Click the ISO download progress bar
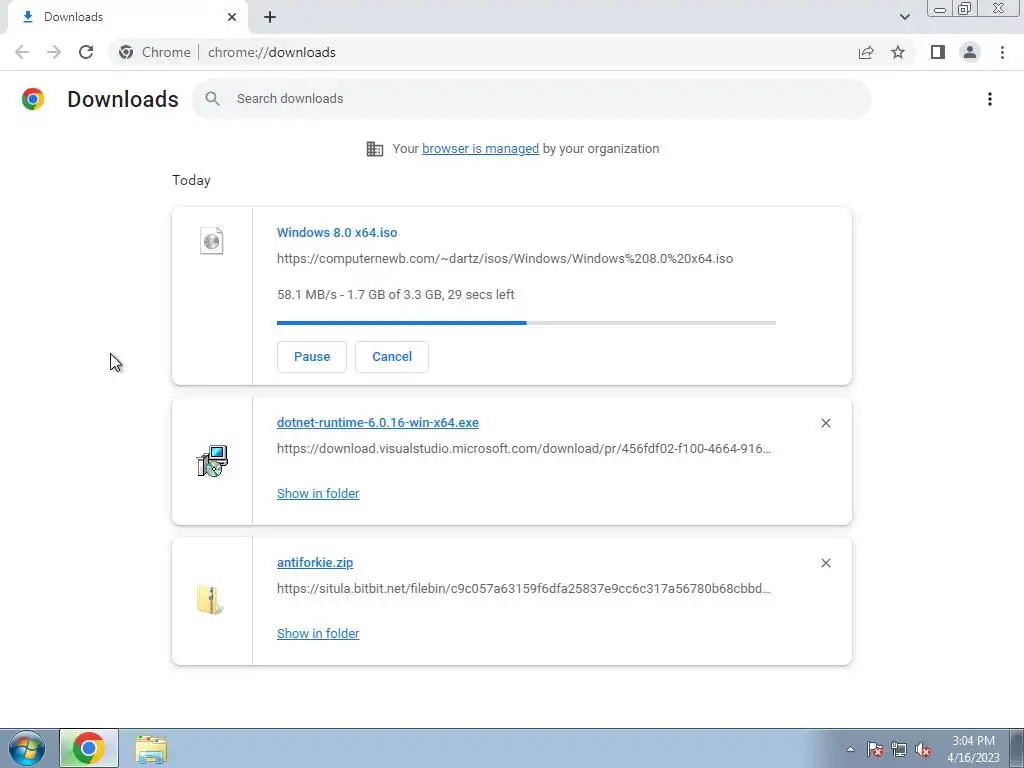Screen dimensions: 1024x768 point(526,323)
